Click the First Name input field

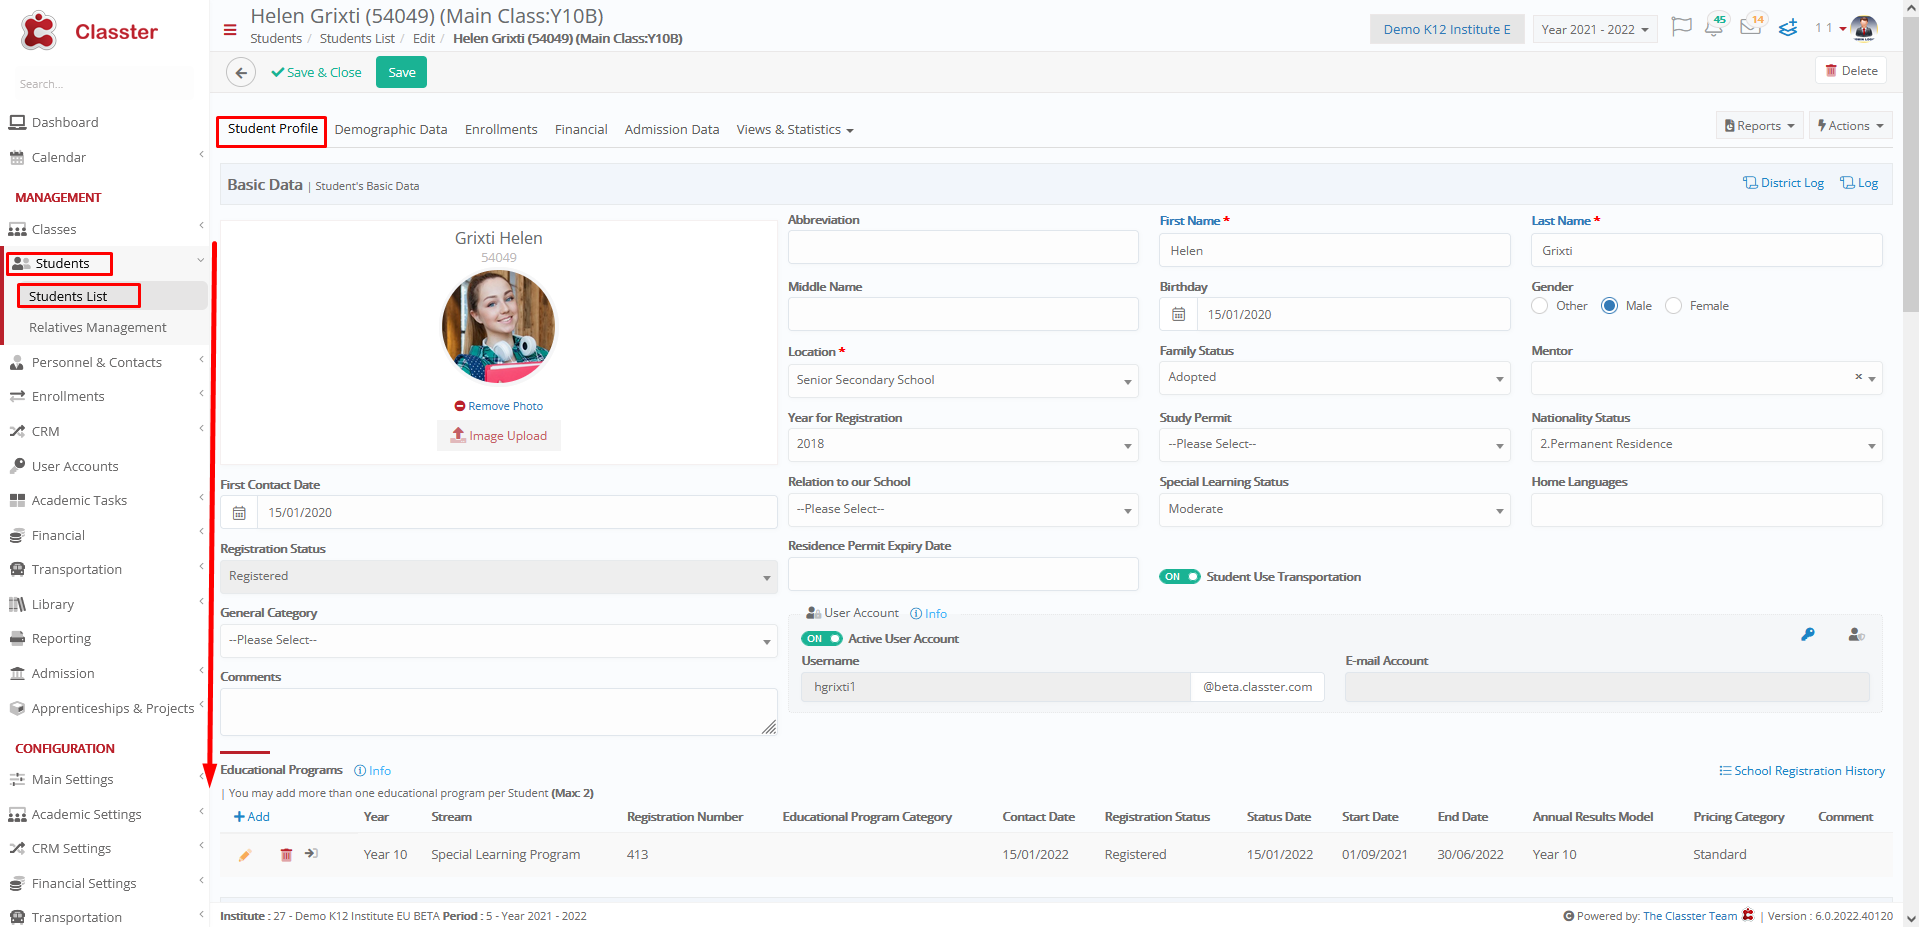click(1335, 250)
